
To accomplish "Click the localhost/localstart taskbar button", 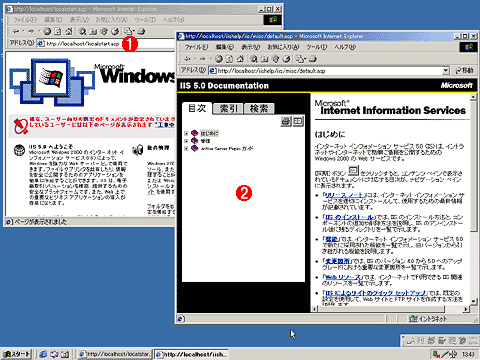I will pyautogui.click(x=115, y=354).
